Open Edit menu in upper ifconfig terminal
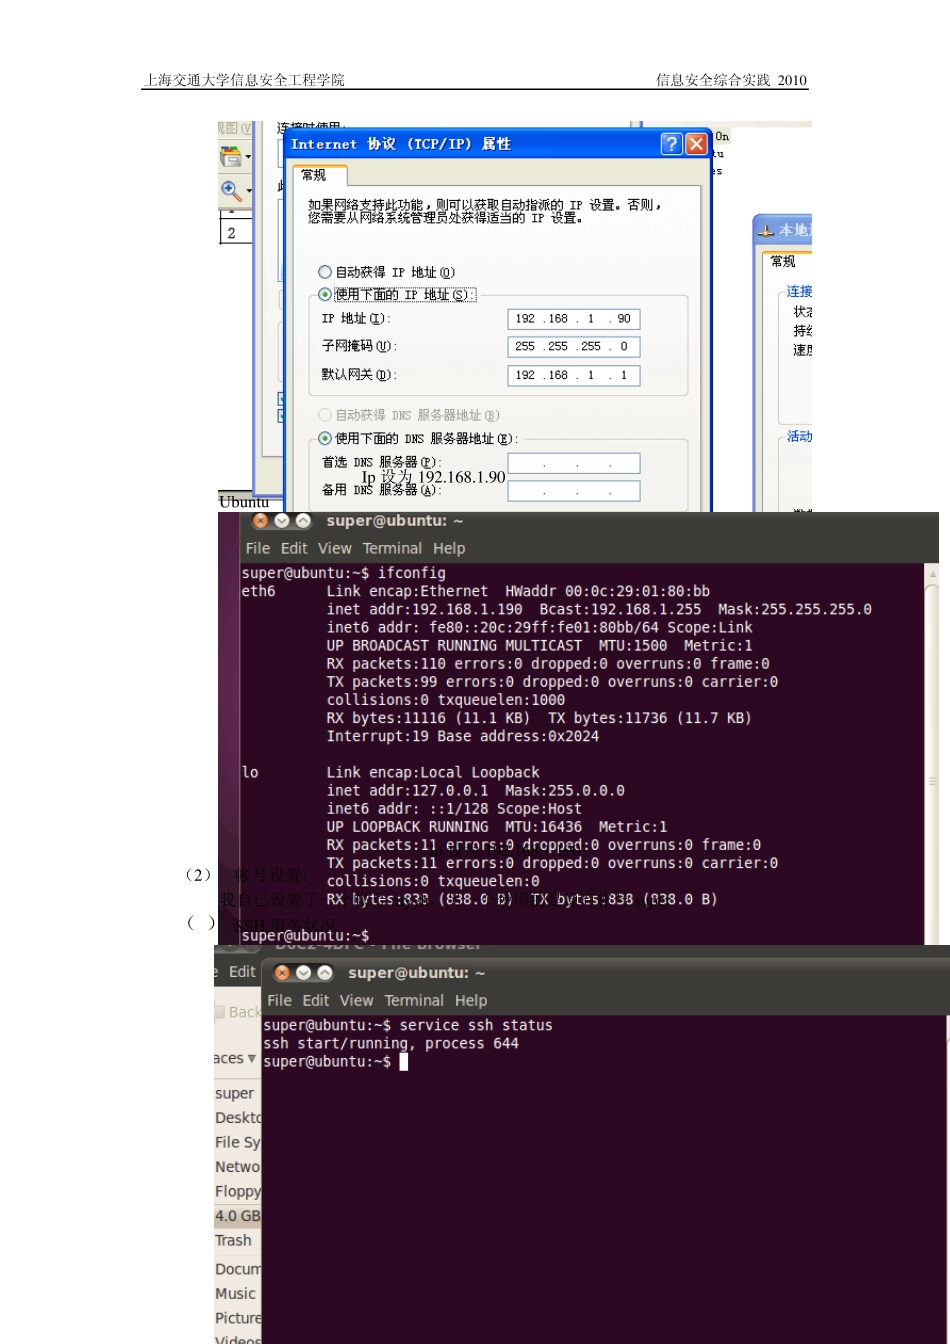Viewport: 950px width, 1344px height. tap(294, 548)
